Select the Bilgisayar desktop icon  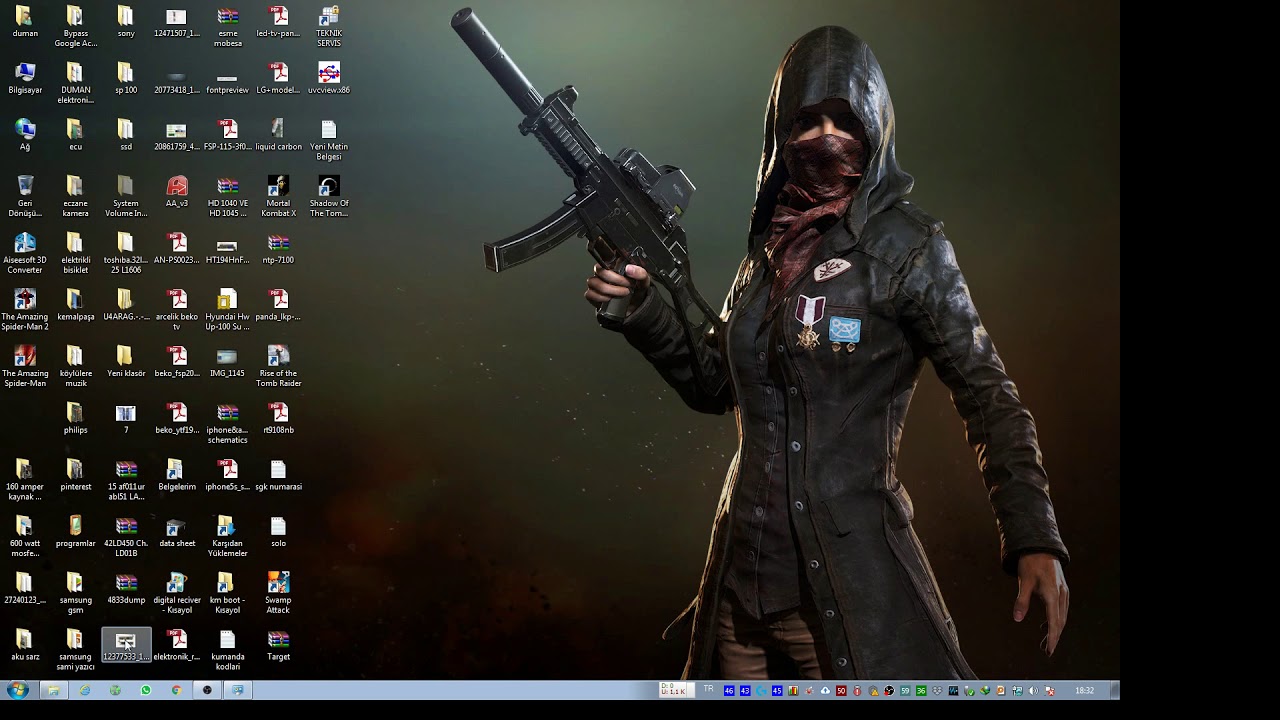tap(25, 79)
